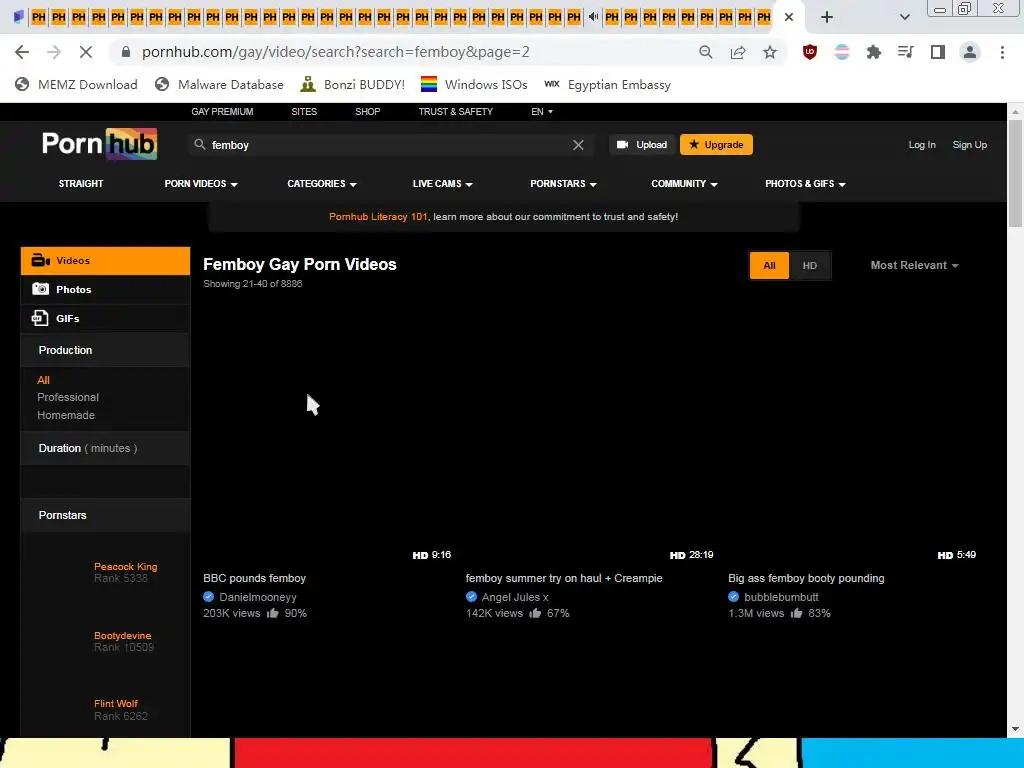
Task: Open the Flint Wolf profile link
Action: tap(116, 704)
